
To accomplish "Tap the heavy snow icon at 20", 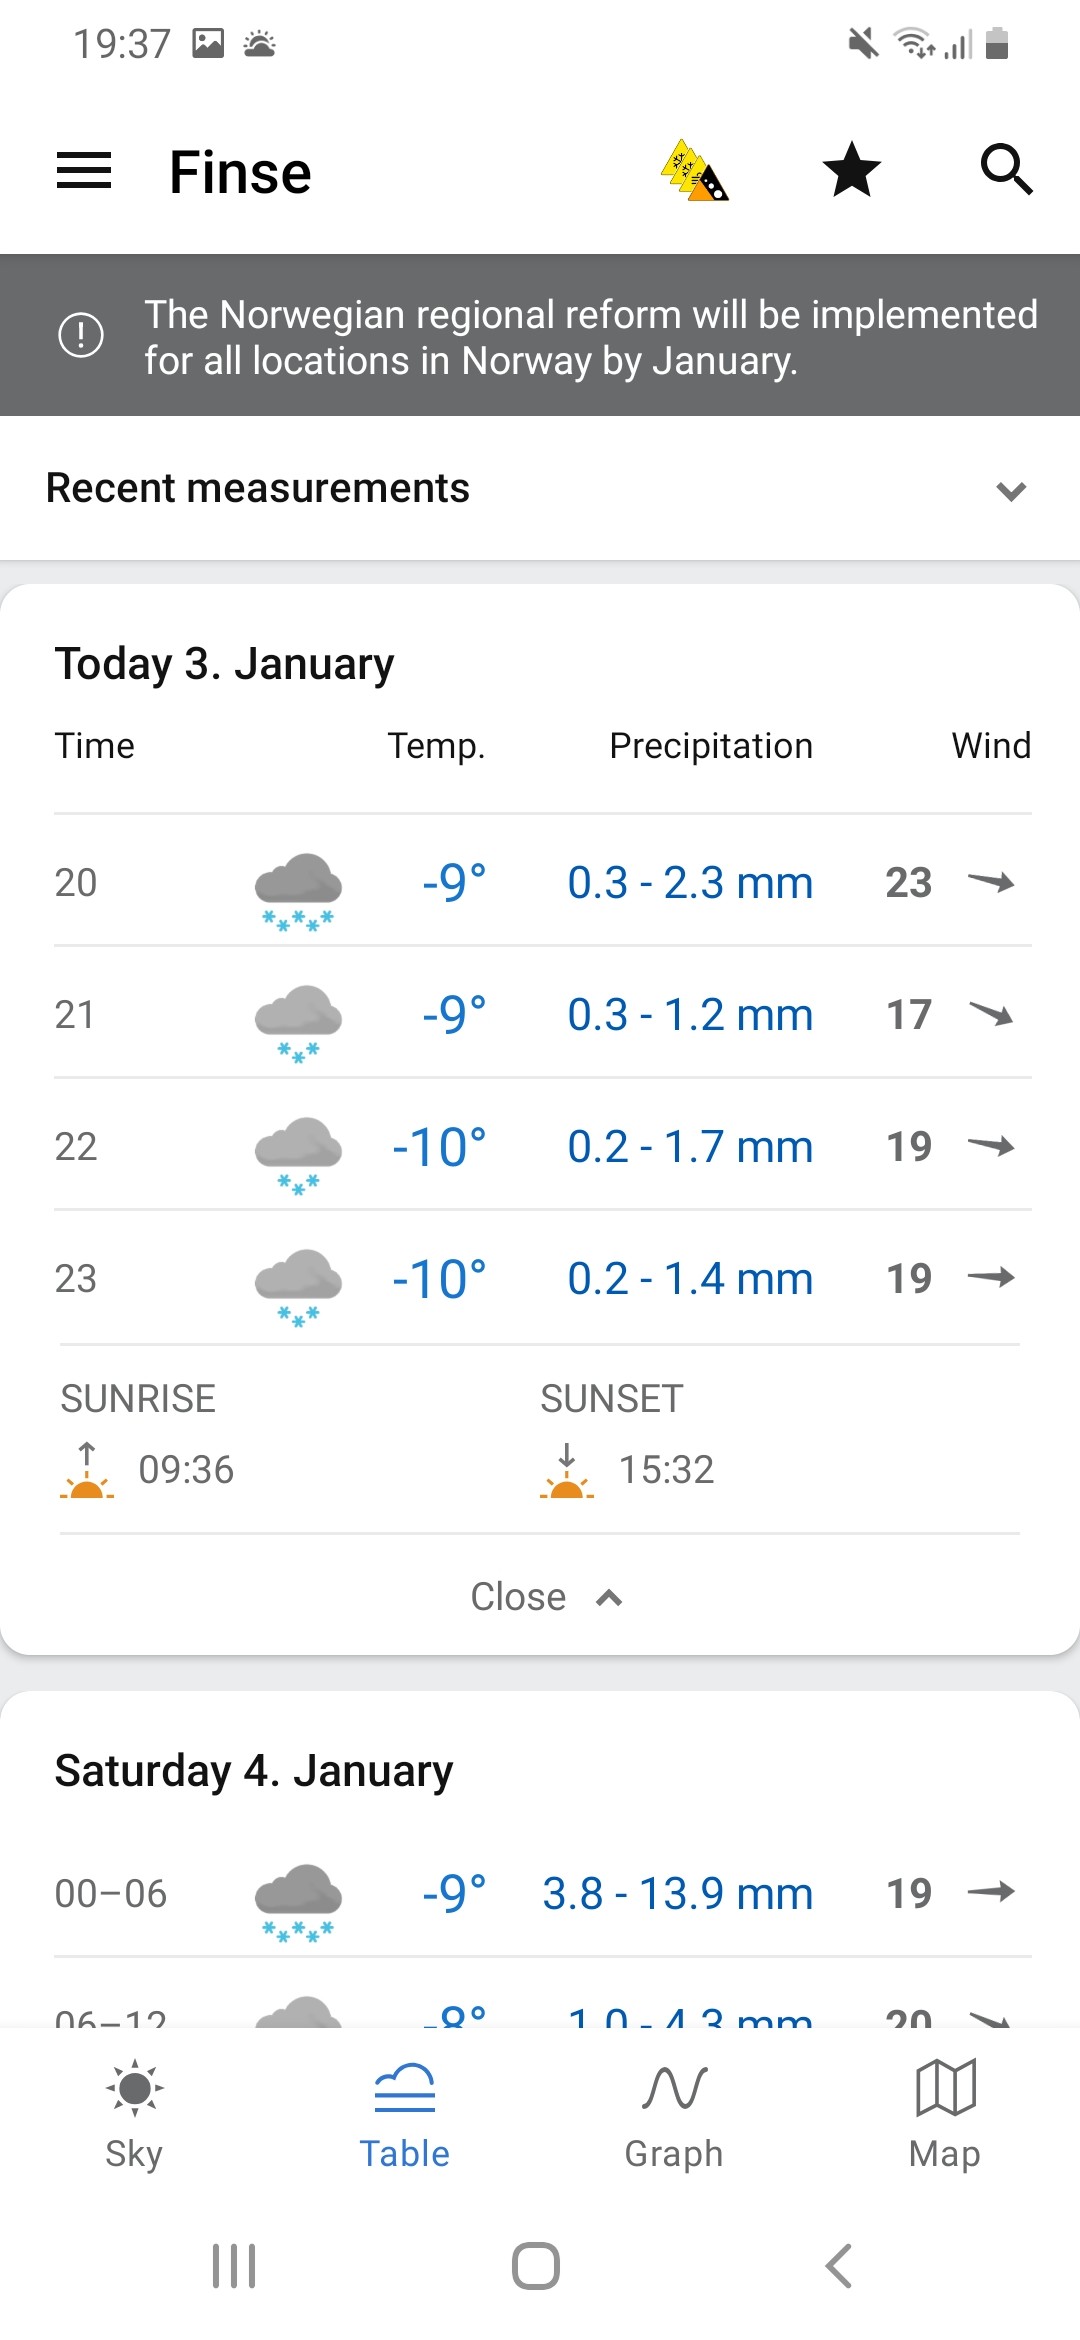I will (x=298, y=891).
